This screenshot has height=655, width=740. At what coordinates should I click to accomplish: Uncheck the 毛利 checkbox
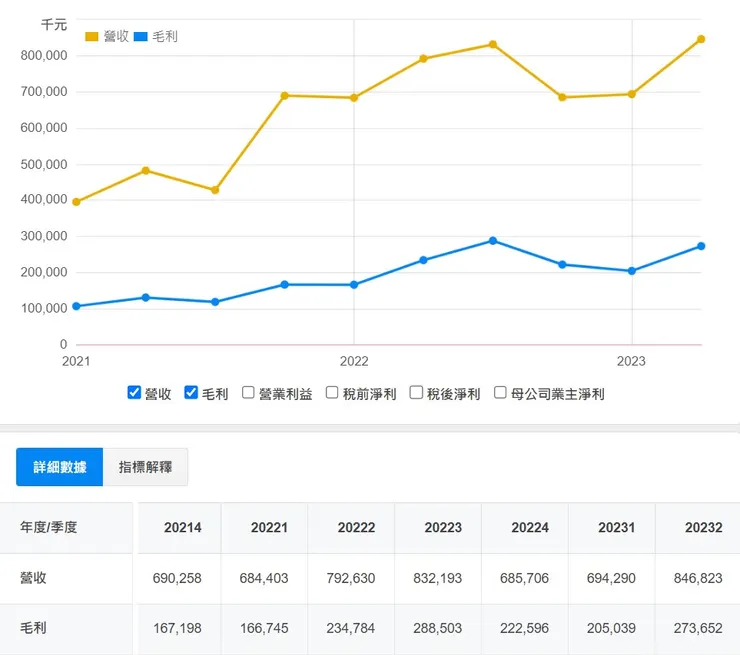point(191,392)
